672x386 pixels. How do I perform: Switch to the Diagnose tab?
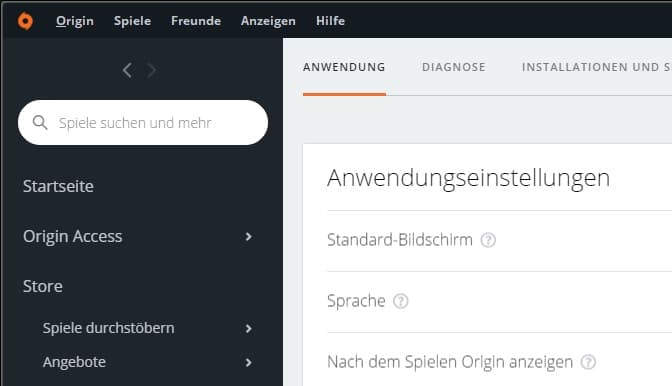454,67
